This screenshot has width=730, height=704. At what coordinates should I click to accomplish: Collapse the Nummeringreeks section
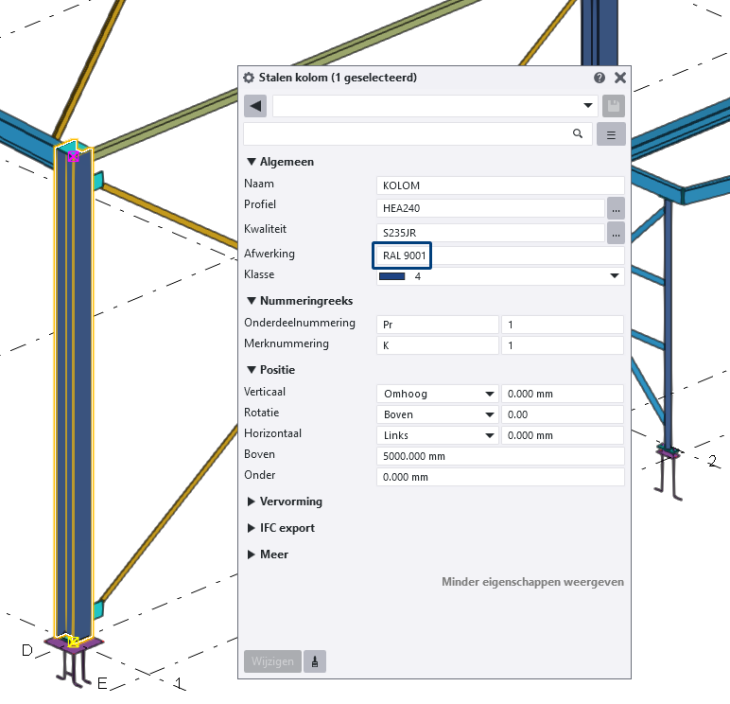tap(251, 301)
